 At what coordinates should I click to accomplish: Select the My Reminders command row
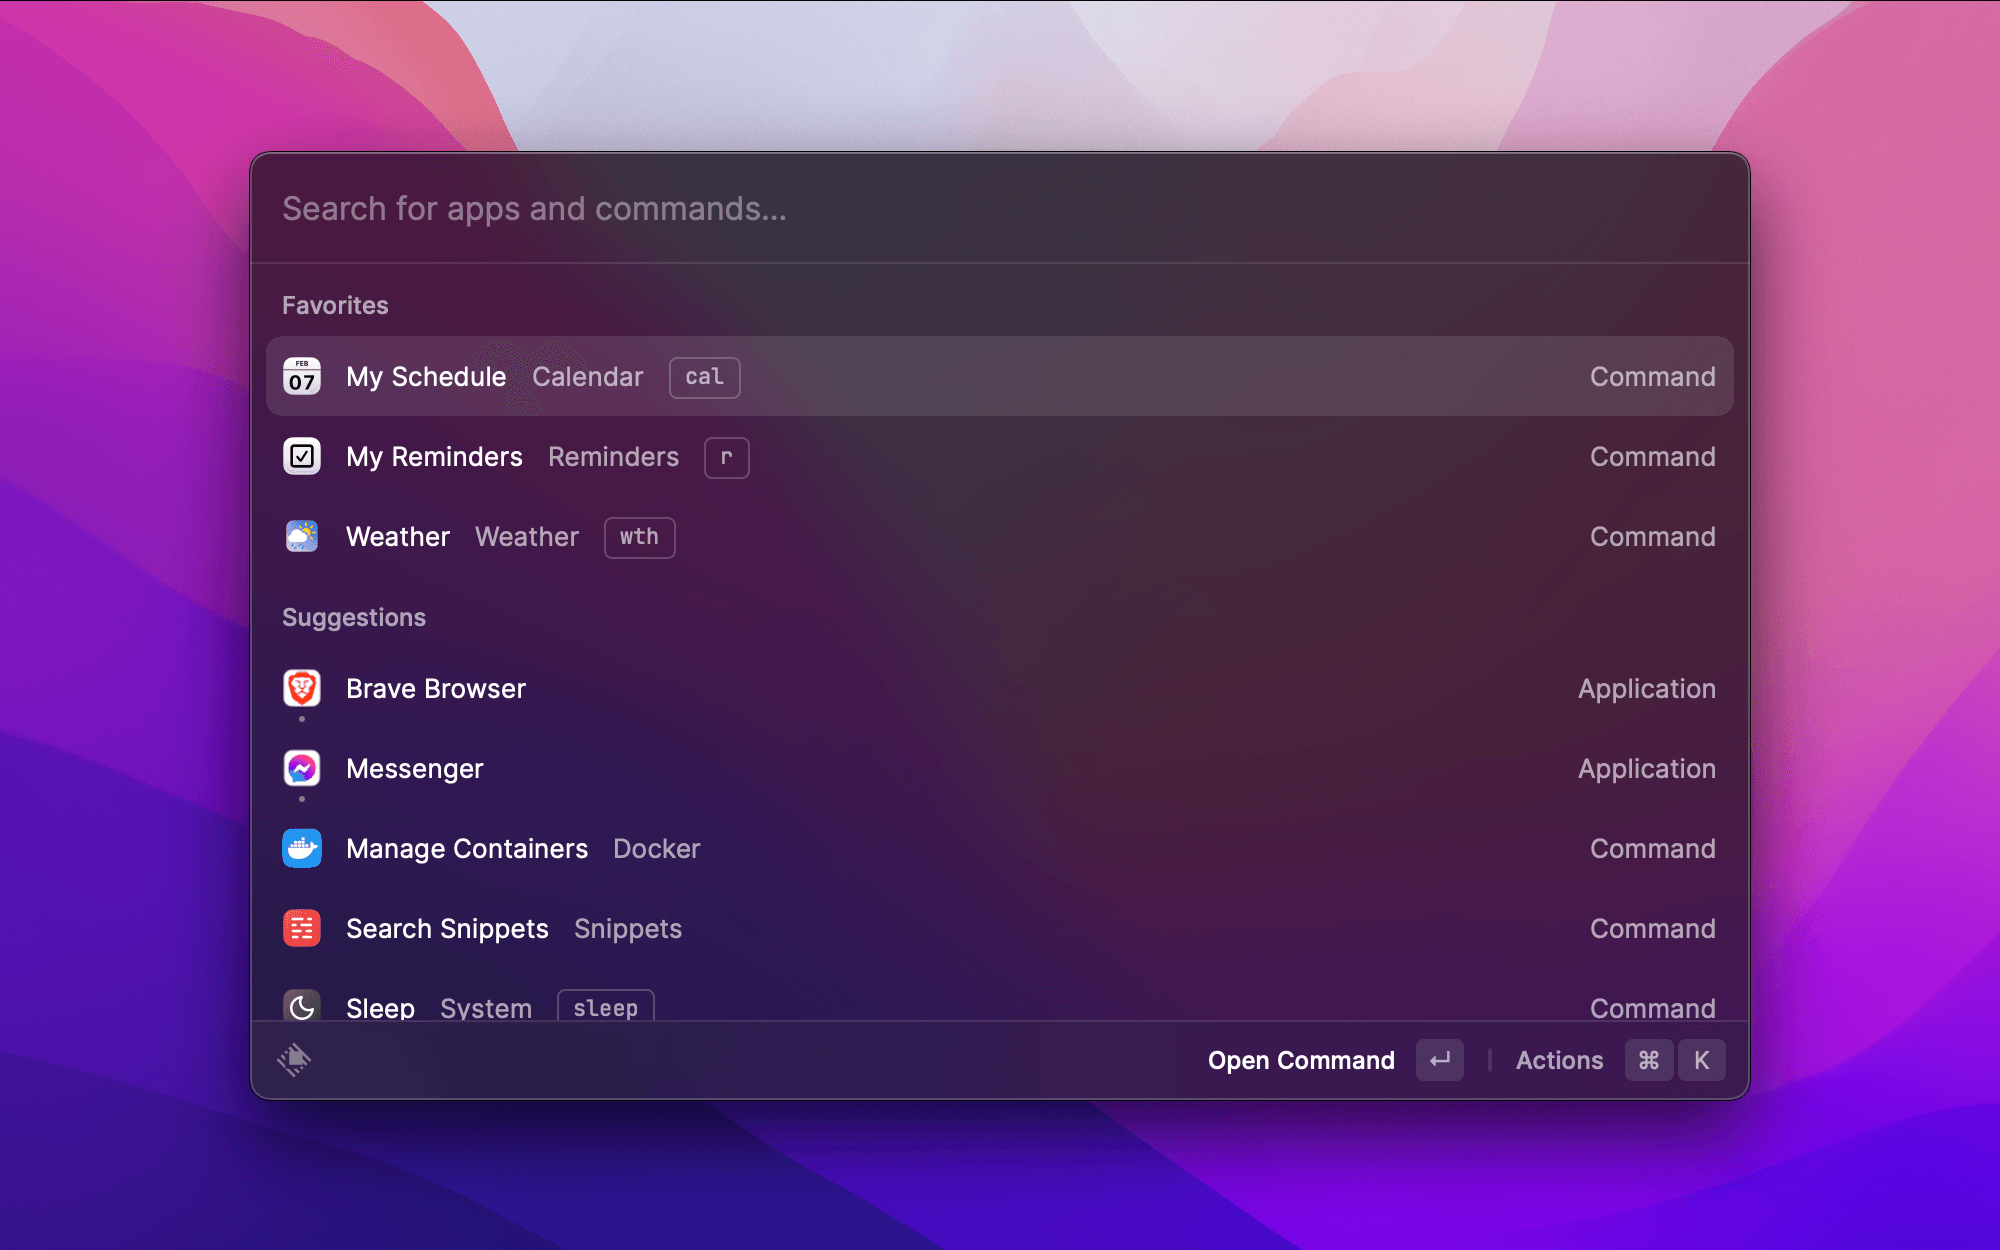pyautogui.click(x=1000, y=457)
